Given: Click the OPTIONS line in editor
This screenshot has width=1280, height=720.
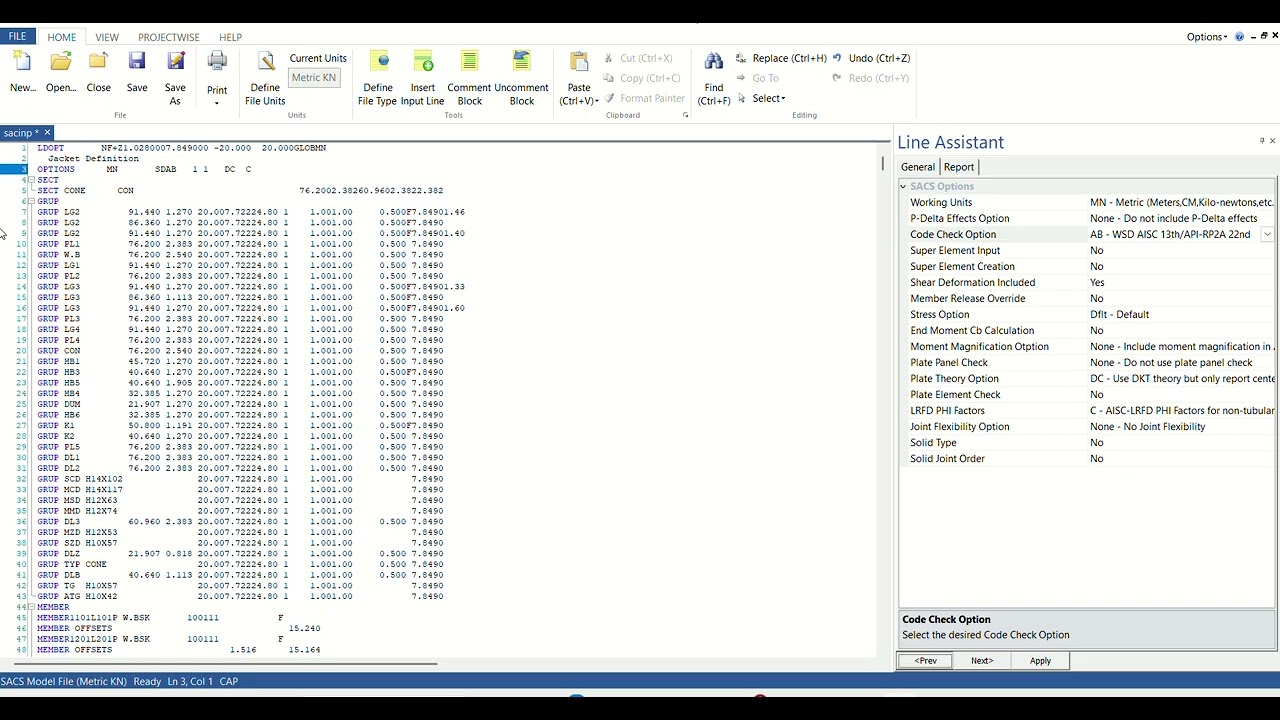Looking at the screenshot, I should pos(145,169).
